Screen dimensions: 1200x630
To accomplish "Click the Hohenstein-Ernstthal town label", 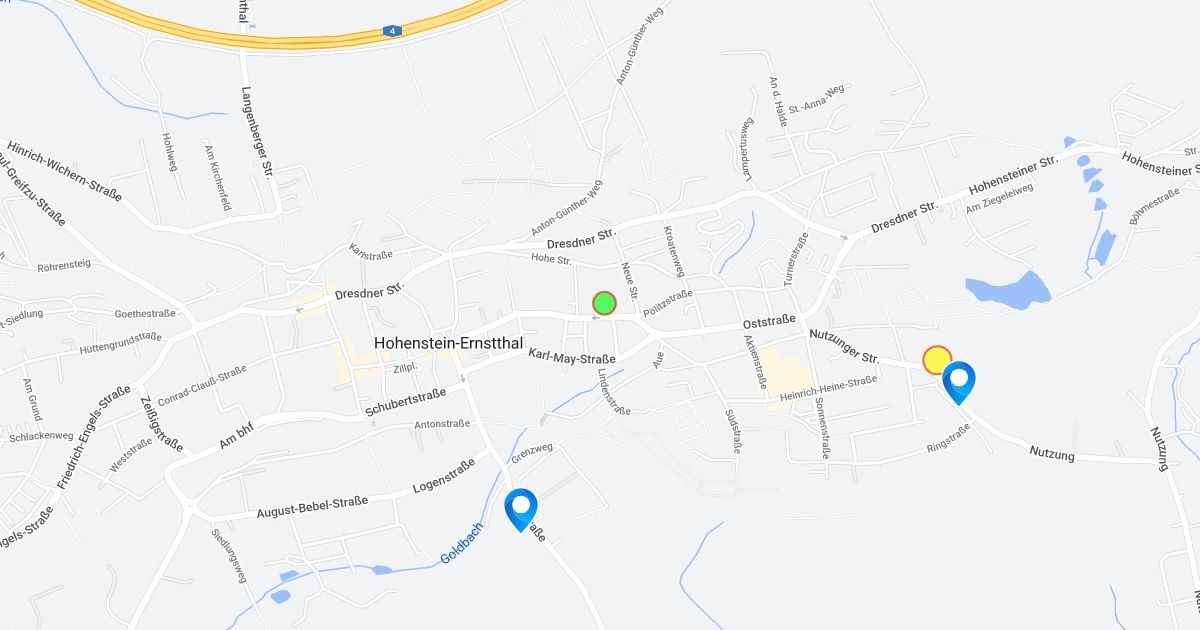I will 448,342.
